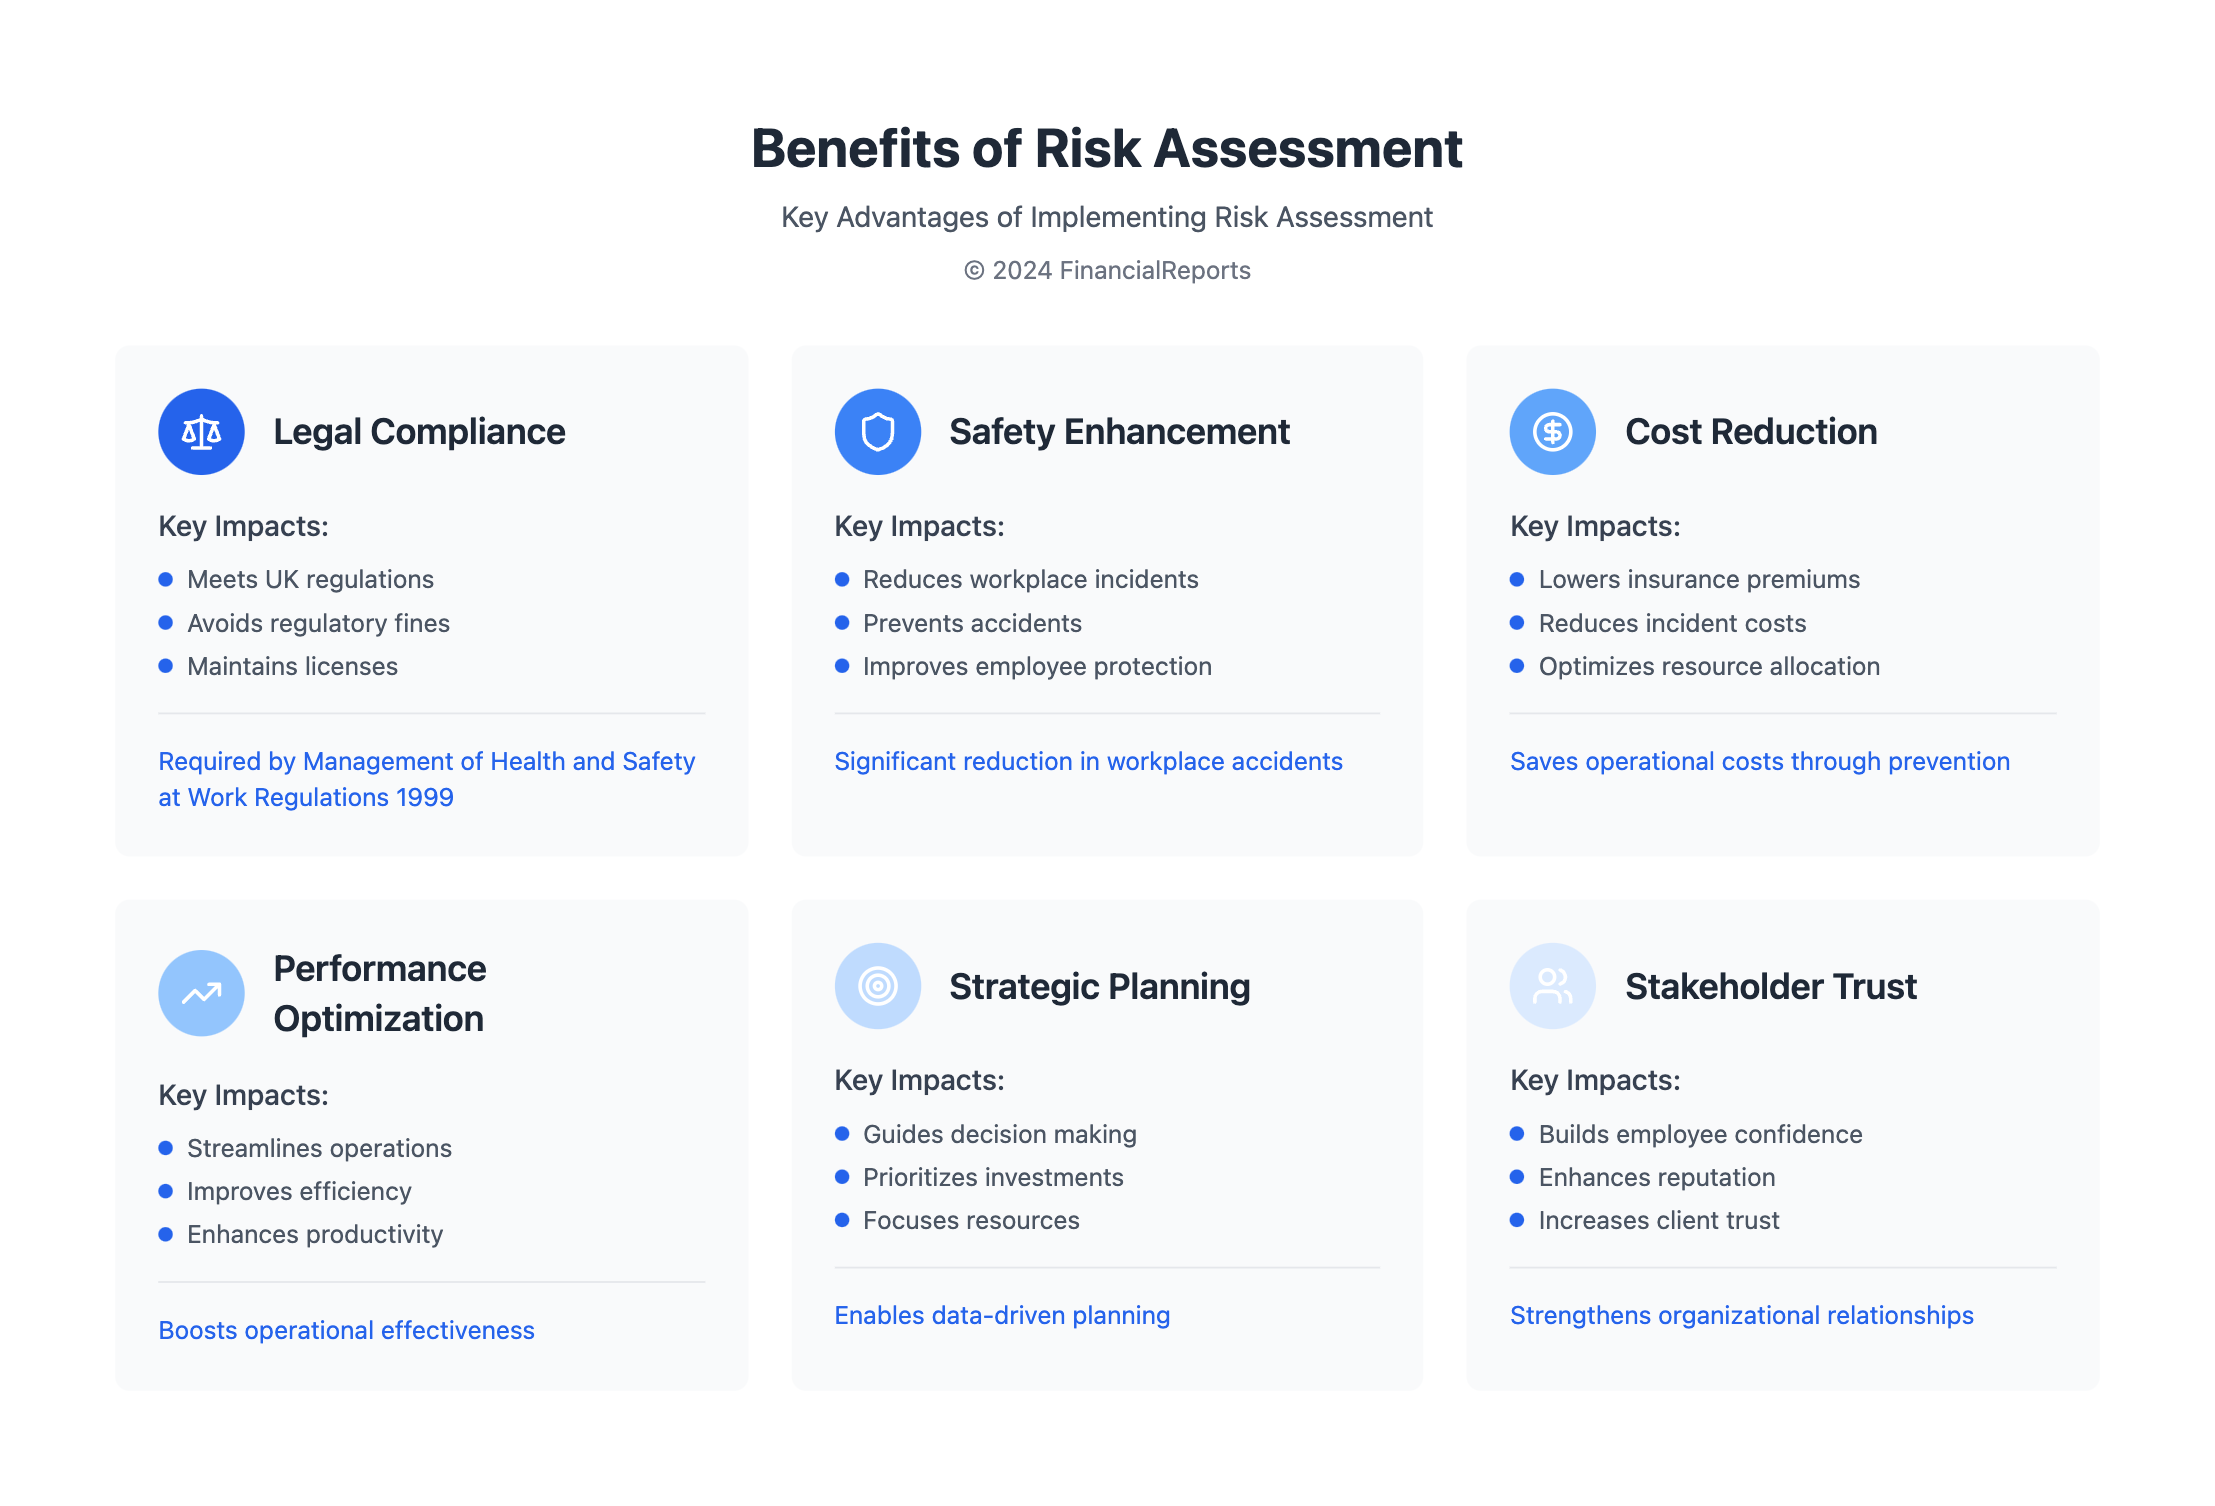Click the Strategic Planning target icon
This screenshot has width=2215, height=1506.
(x=877, y=986)
